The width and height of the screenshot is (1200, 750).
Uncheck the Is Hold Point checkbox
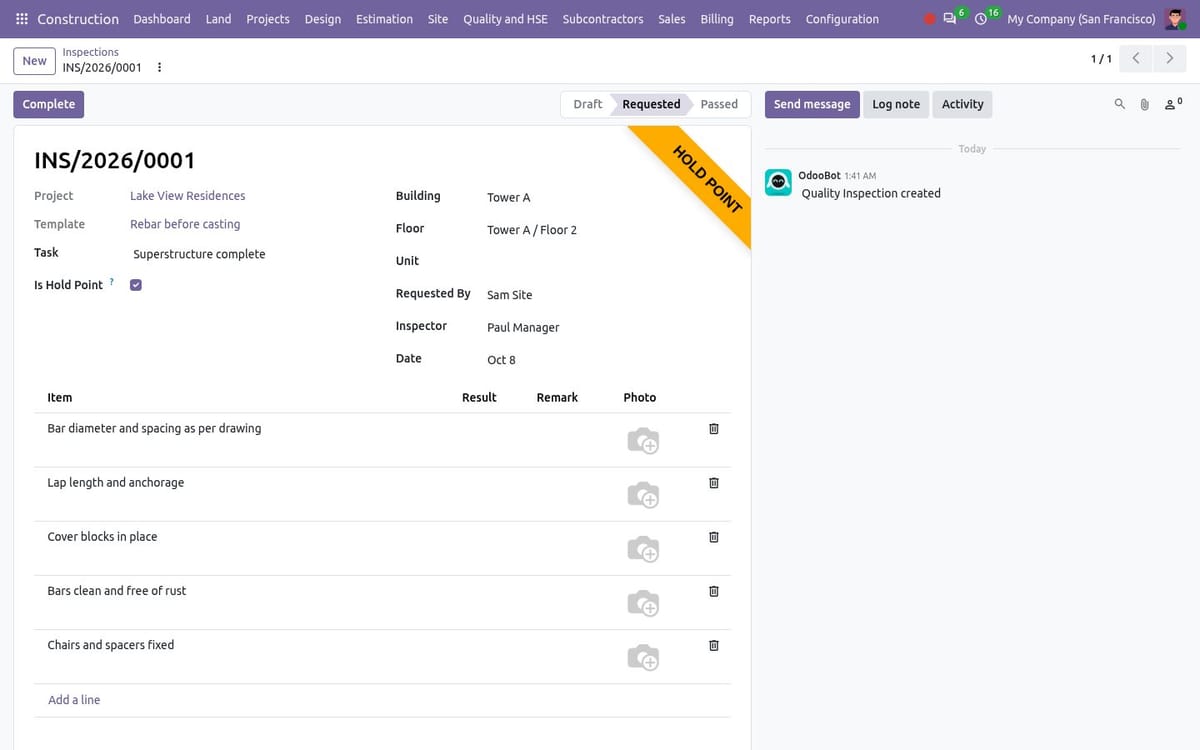[136, 285]
